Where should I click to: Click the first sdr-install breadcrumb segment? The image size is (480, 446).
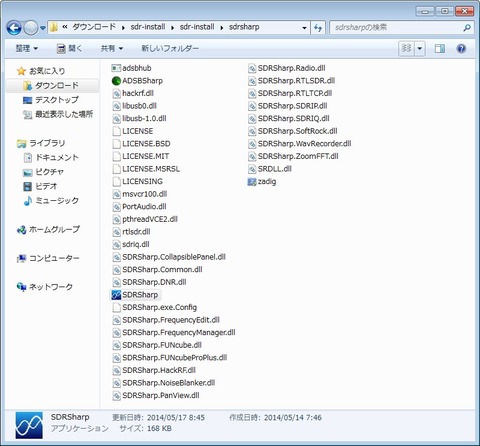click(x=148, y=27)
